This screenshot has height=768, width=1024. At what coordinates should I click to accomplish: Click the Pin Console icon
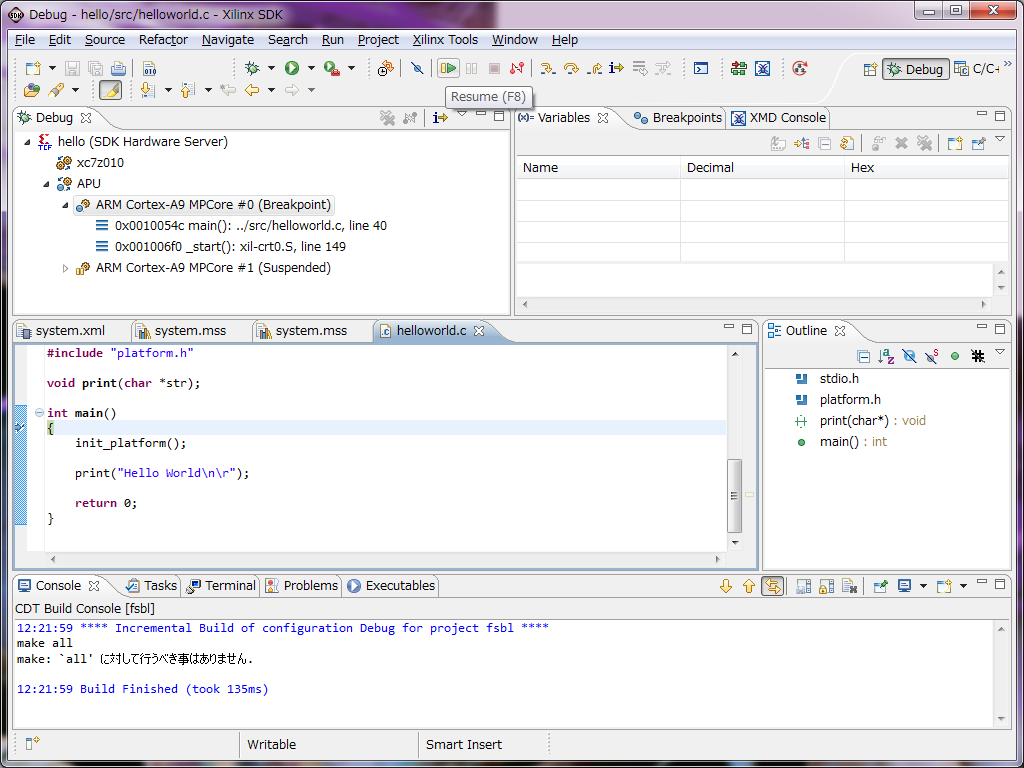[880, 586]
